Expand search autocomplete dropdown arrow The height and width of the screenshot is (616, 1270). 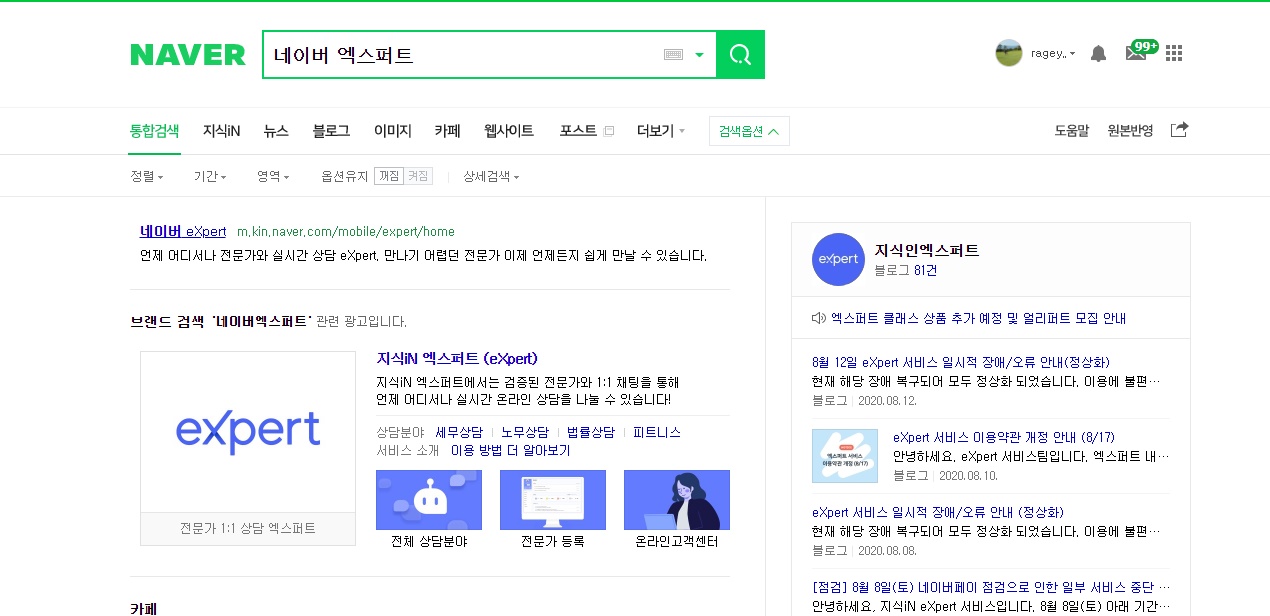click(700, 55)
